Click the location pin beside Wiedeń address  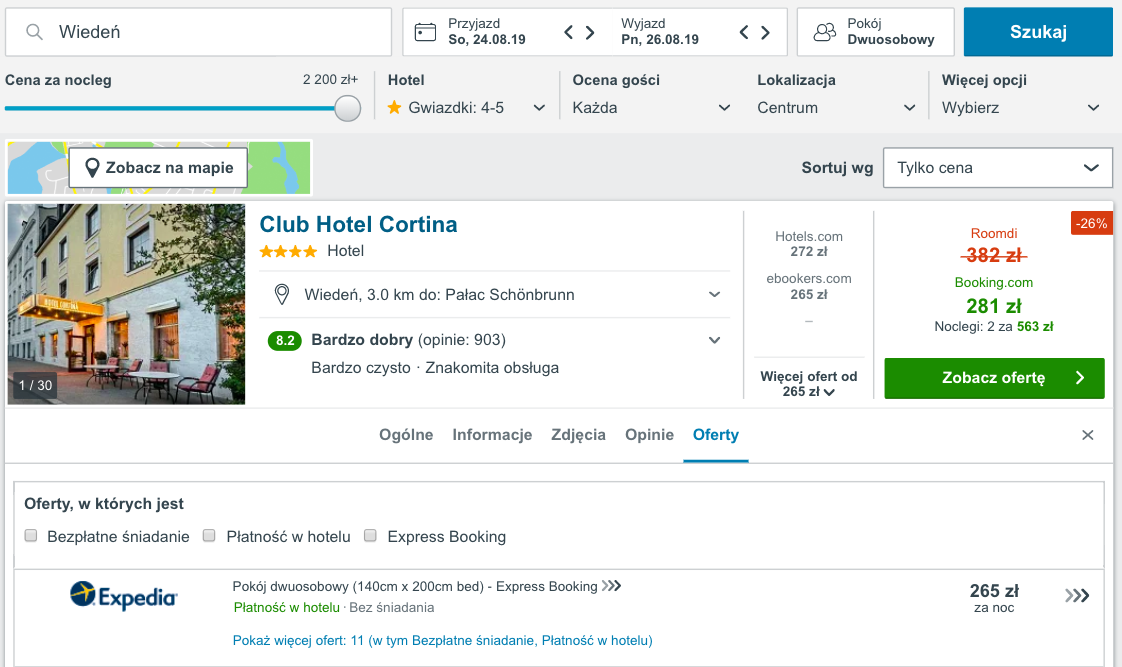pyautogui.click(x=282, y=294)
